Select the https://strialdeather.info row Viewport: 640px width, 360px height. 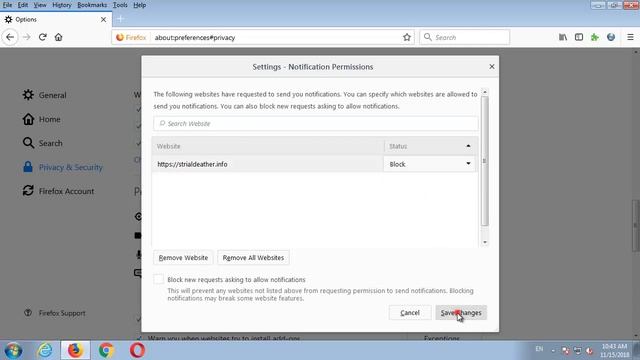(268, 164)
